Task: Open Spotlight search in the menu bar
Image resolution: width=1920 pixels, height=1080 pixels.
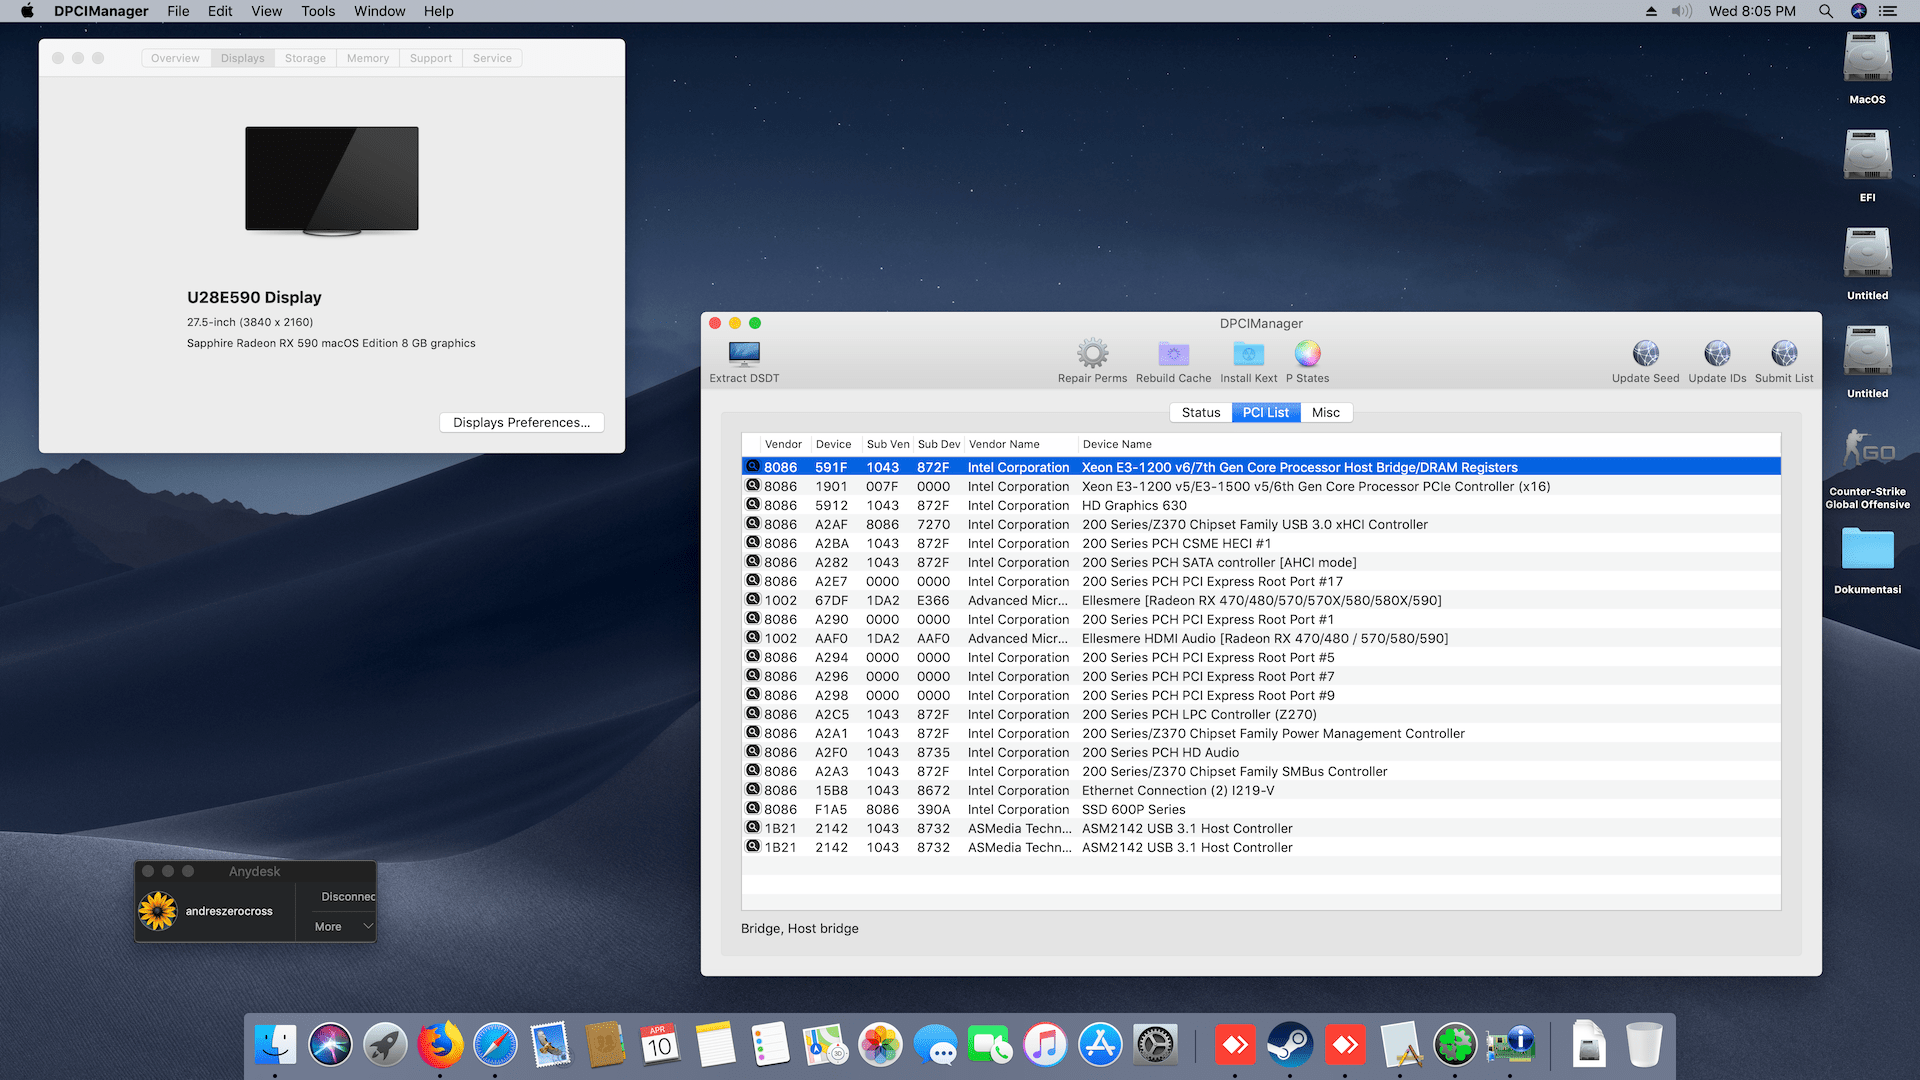Action: pos(1825,11)
